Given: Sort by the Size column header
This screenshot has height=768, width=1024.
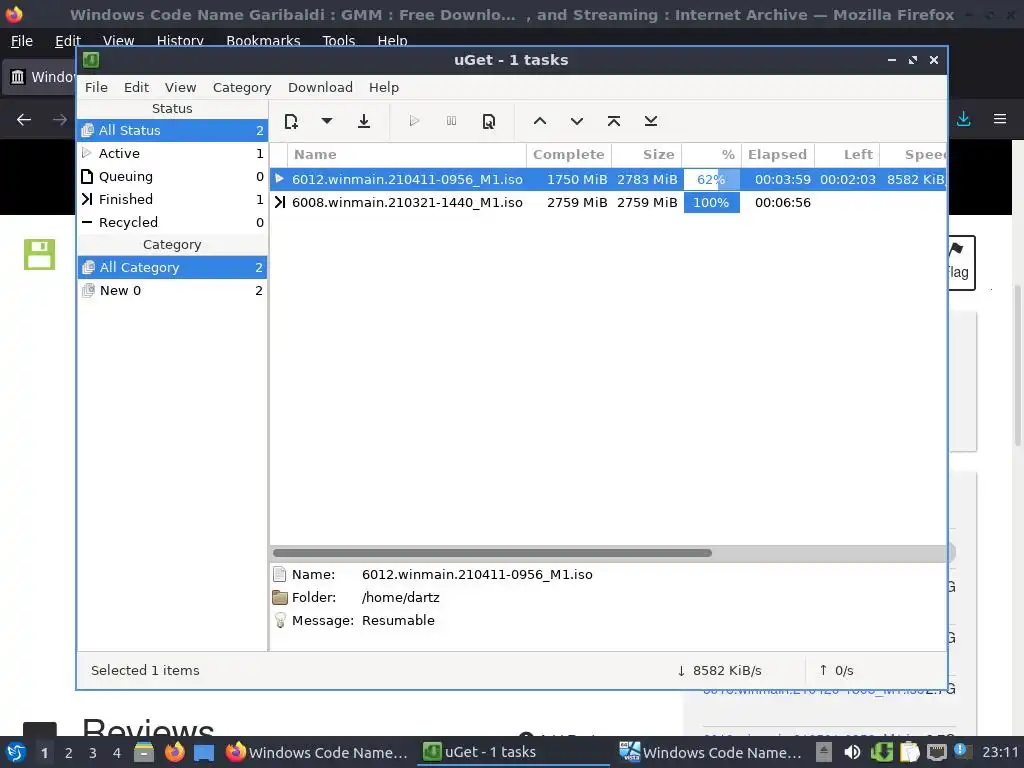Looking at the screenshot, I should 647,155.
